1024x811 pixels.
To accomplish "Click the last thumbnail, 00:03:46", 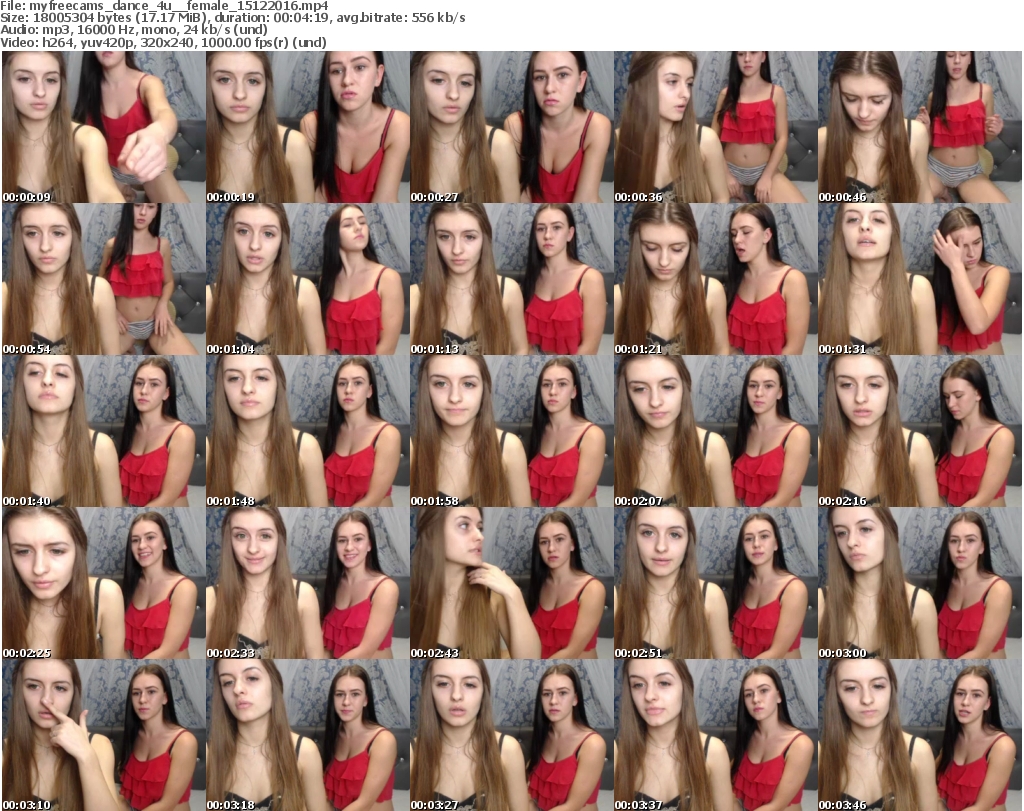I will point(919,735).
